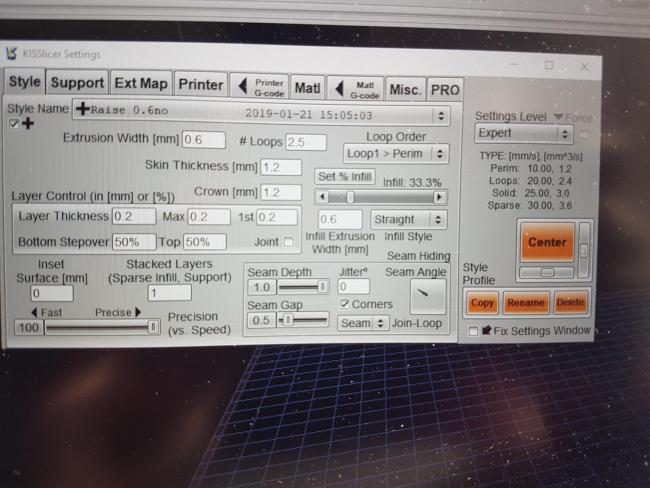Click the Crown [mm] field

(281, 192)
